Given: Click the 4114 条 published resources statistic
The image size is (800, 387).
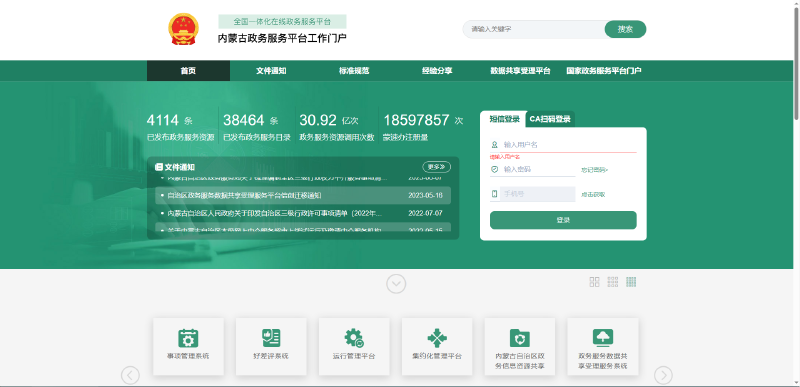Looking at the screenshot, I should click(181, 127).
